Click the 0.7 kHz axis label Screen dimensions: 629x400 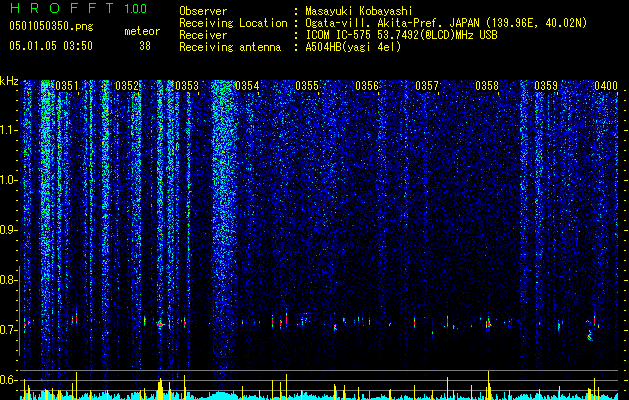click(x=8, y=330)
